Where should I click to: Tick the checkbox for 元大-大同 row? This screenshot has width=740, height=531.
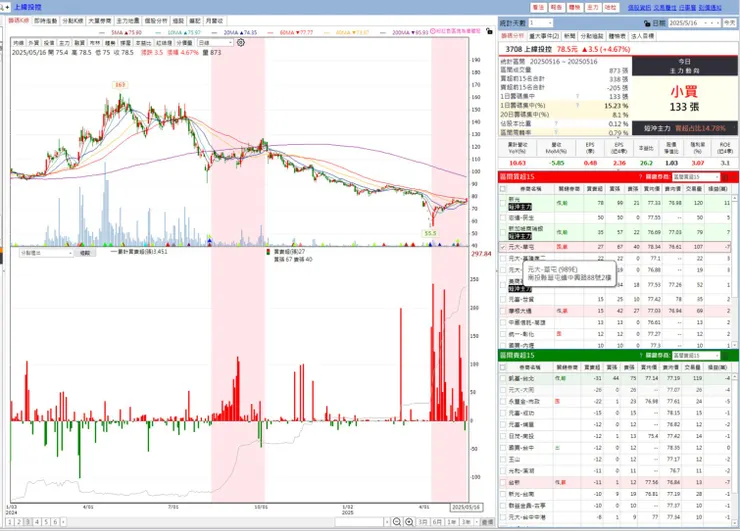click(x=504, y=390)
